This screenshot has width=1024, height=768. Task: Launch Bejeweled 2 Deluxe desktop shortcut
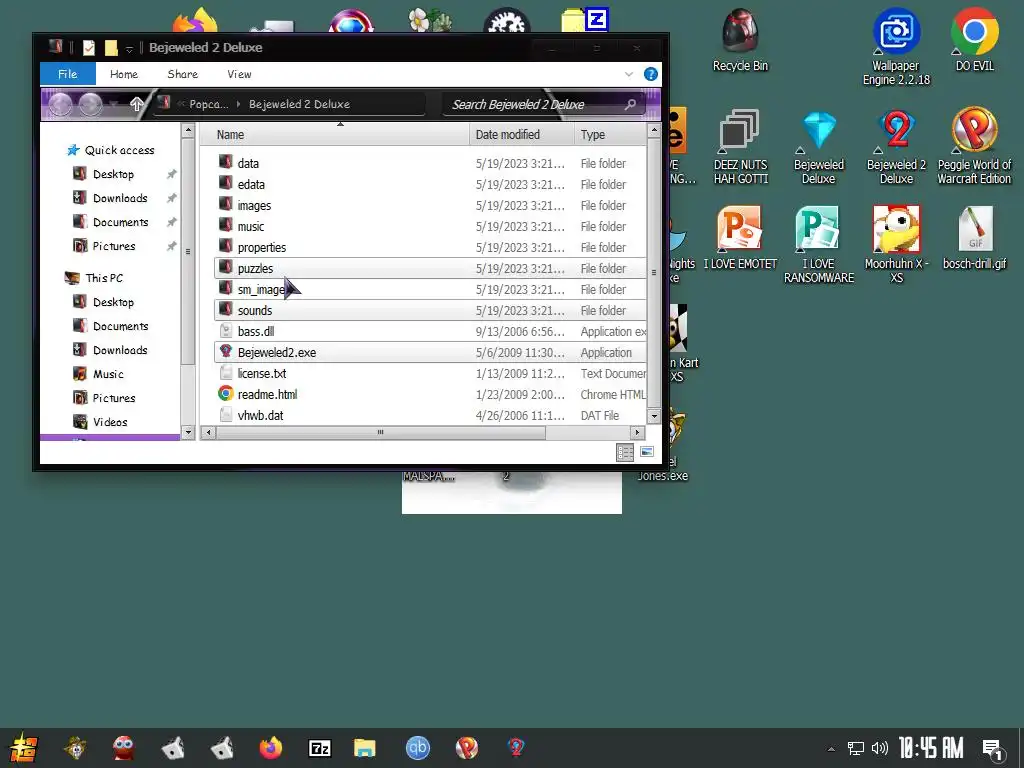(896, 146)
